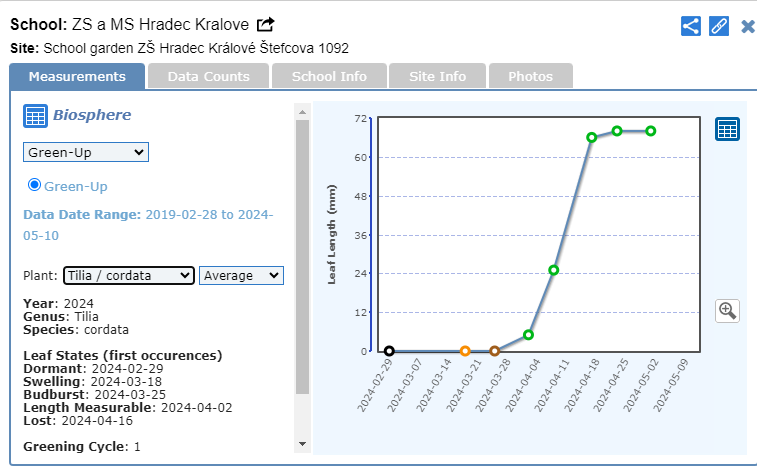Click the black dormant data point marker
This screenshot has height=472, width=757.
[x=389, y=351]
